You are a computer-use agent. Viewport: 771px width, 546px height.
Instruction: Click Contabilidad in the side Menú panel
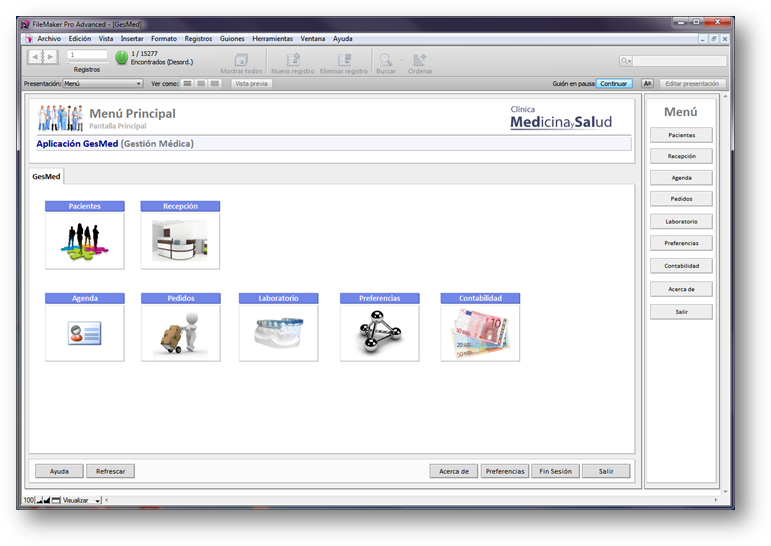pos(682,266)
